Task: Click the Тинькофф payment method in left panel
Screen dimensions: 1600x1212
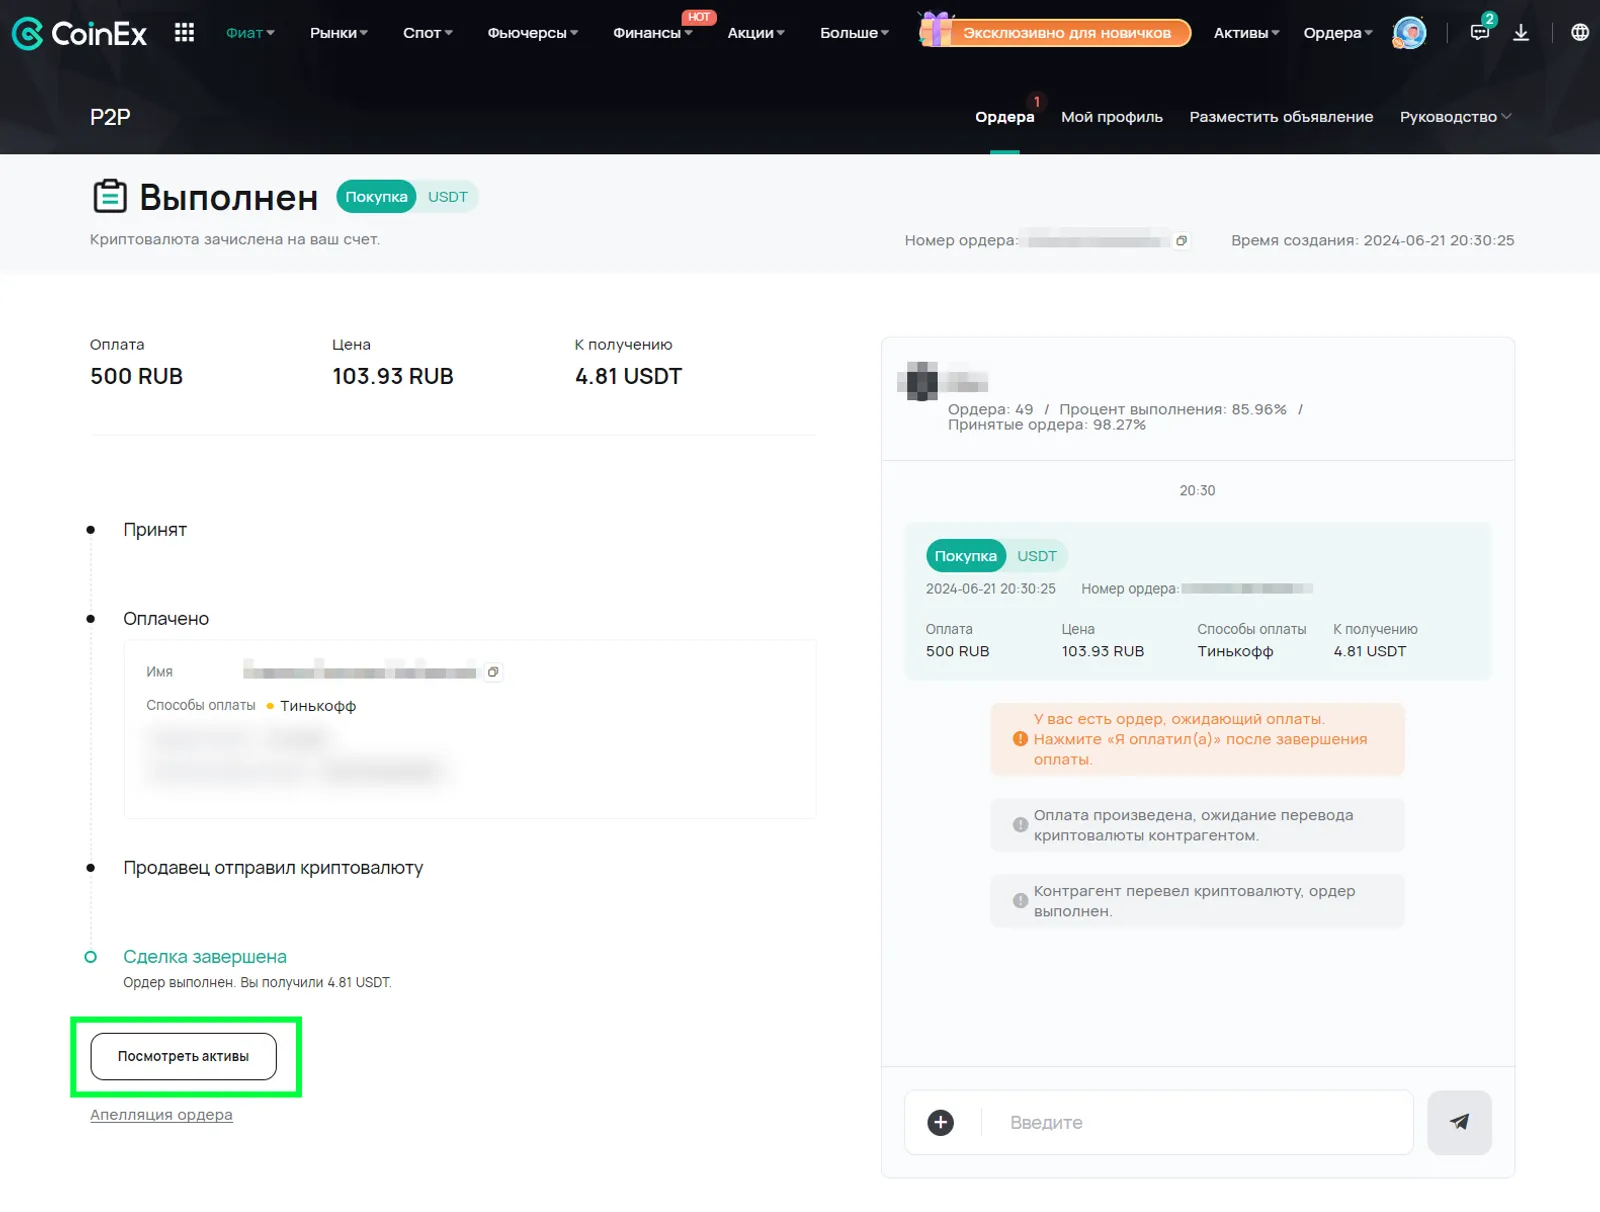Action: (x=318, y=706)
